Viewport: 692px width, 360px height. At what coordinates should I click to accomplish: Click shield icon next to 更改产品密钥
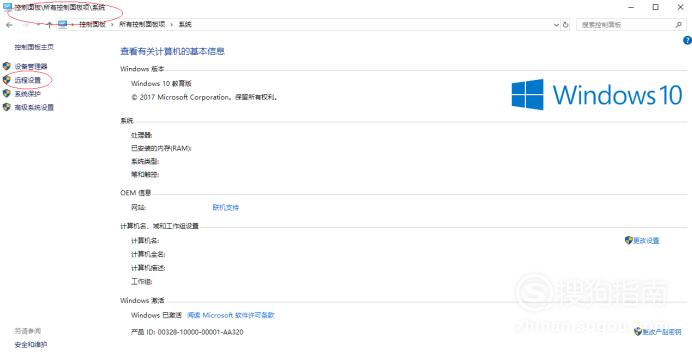(x=638, y=331)
